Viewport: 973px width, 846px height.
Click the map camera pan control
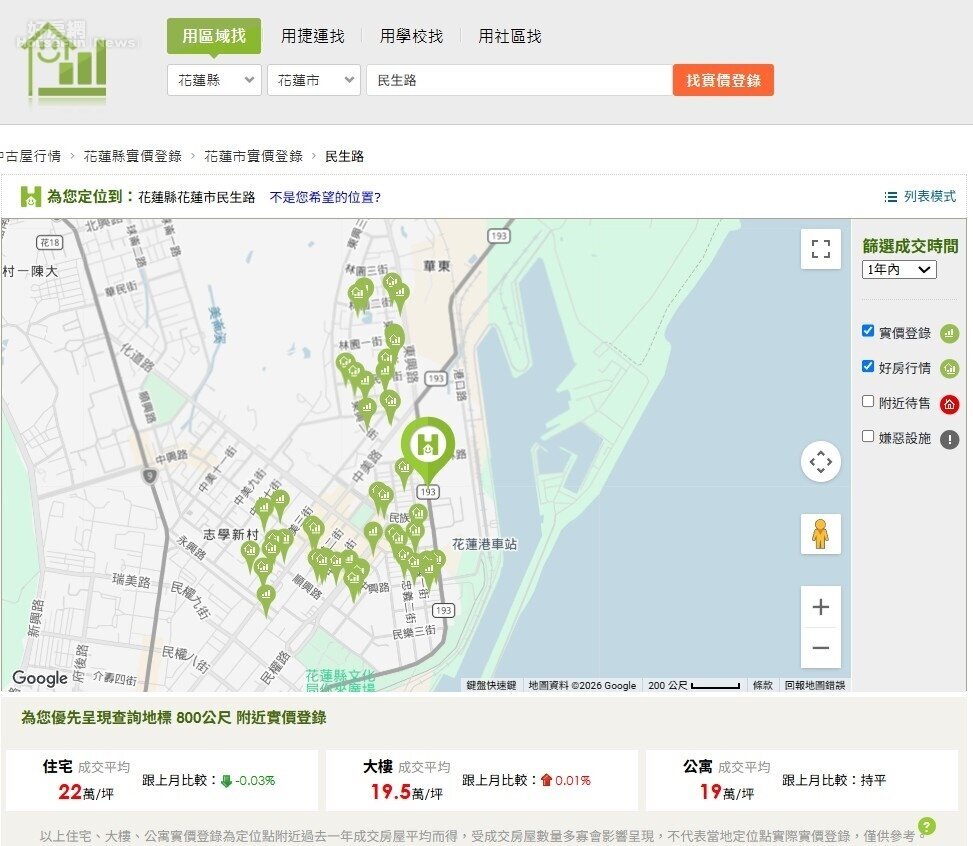point(820,461)
